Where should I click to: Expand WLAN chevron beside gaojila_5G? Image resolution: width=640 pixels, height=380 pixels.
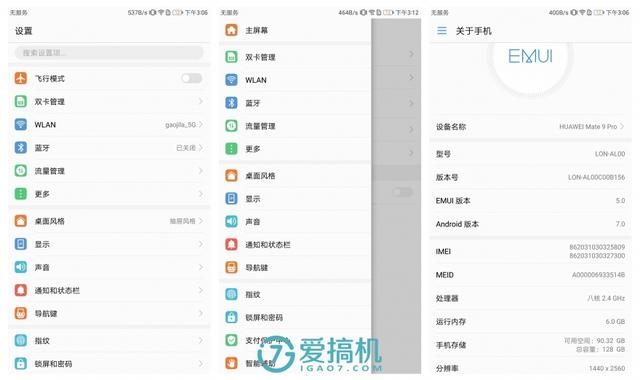click(200, 124)
